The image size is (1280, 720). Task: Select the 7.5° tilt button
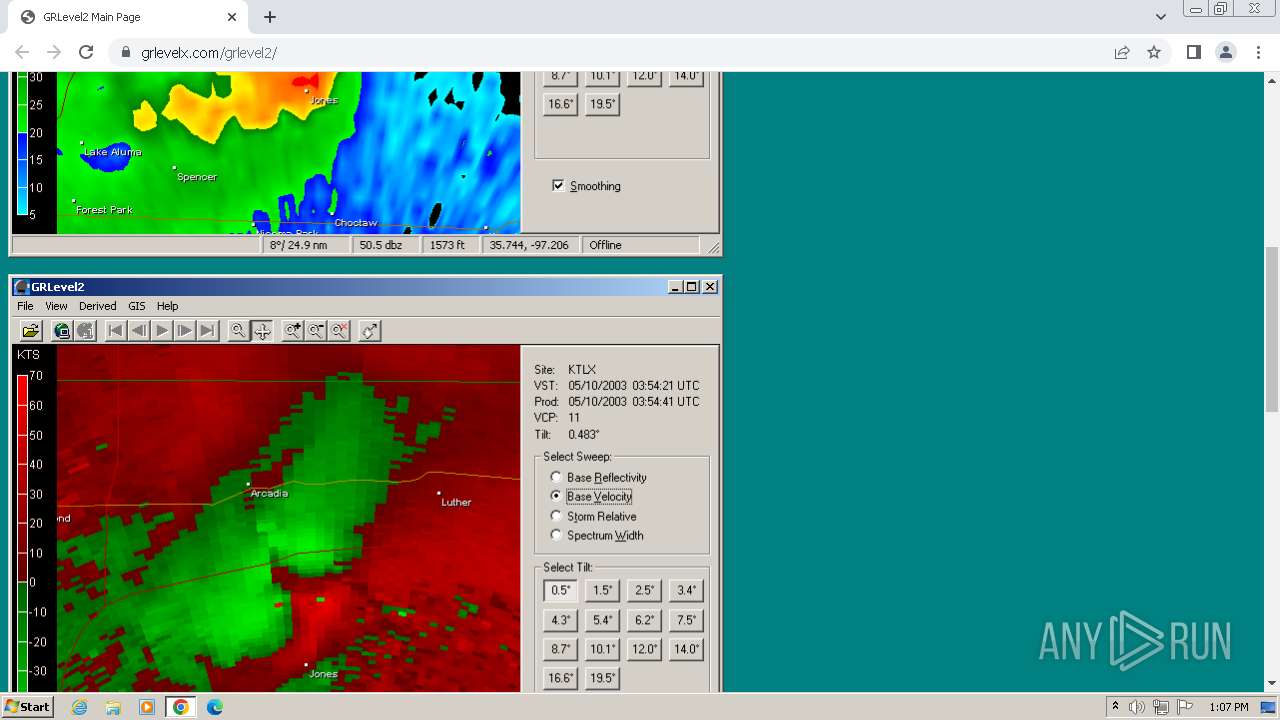[686, 620]
